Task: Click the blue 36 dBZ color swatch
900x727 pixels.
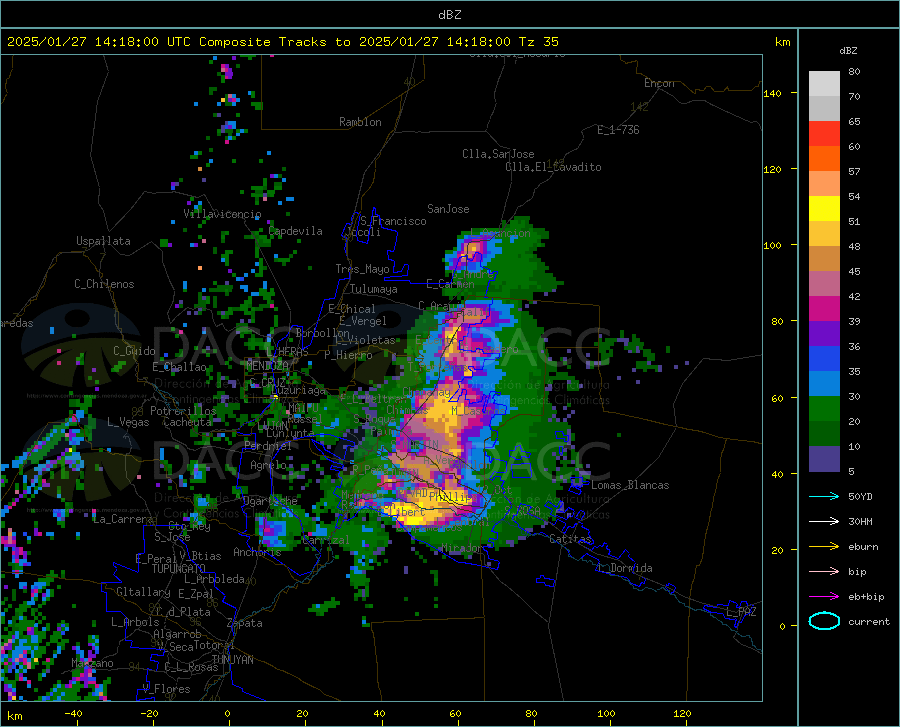Action: coord(824,359)
